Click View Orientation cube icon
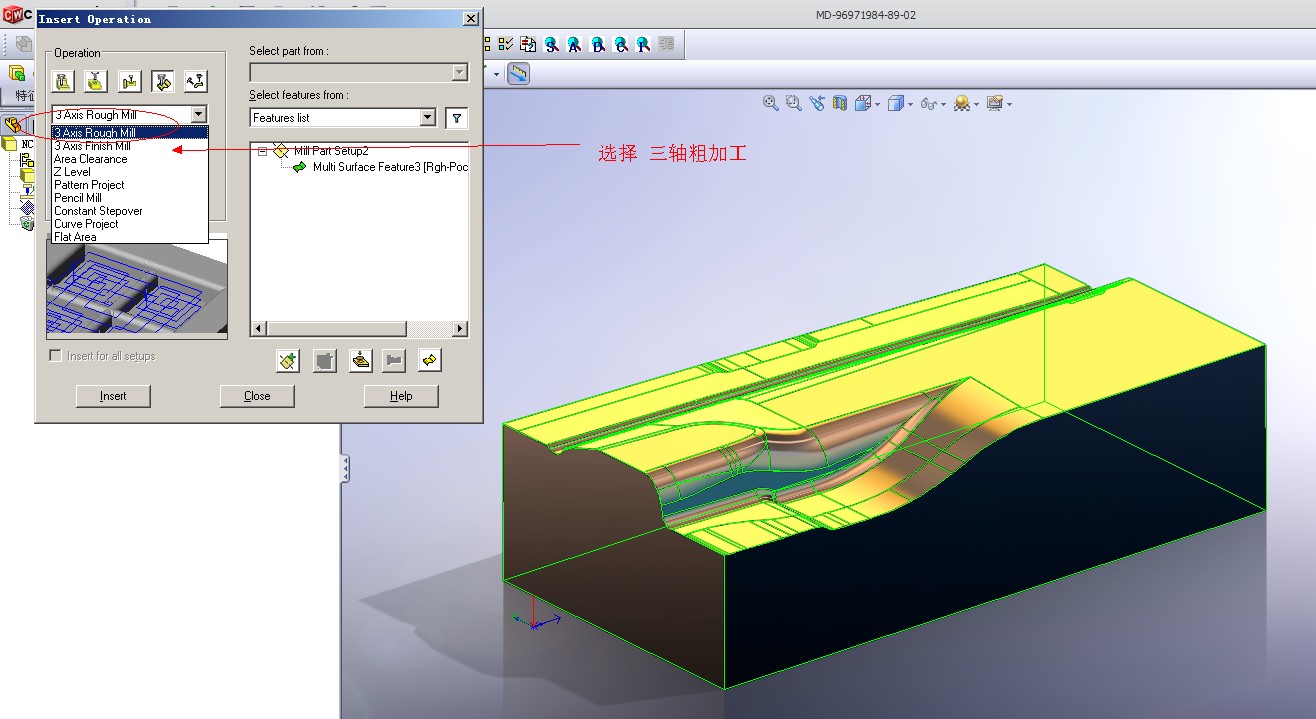 863,103
